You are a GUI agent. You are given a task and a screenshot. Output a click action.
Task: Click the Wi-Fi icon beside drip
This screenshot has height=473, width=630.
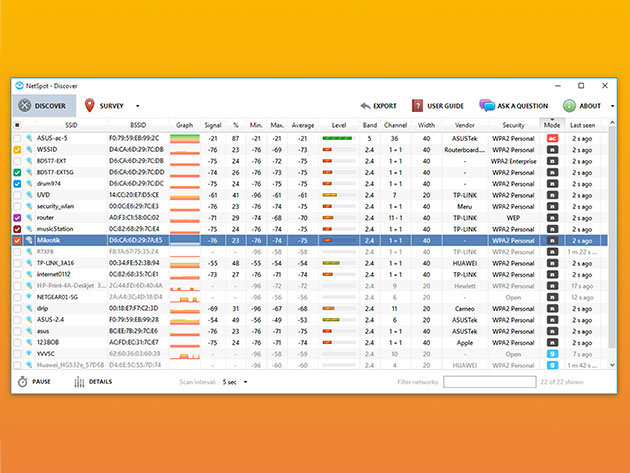(x=29, y=308)
